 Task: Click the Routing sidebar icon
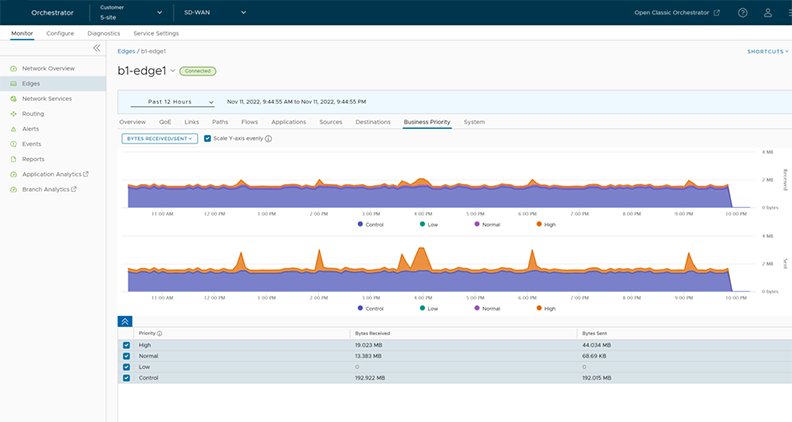tap(14, 114)
